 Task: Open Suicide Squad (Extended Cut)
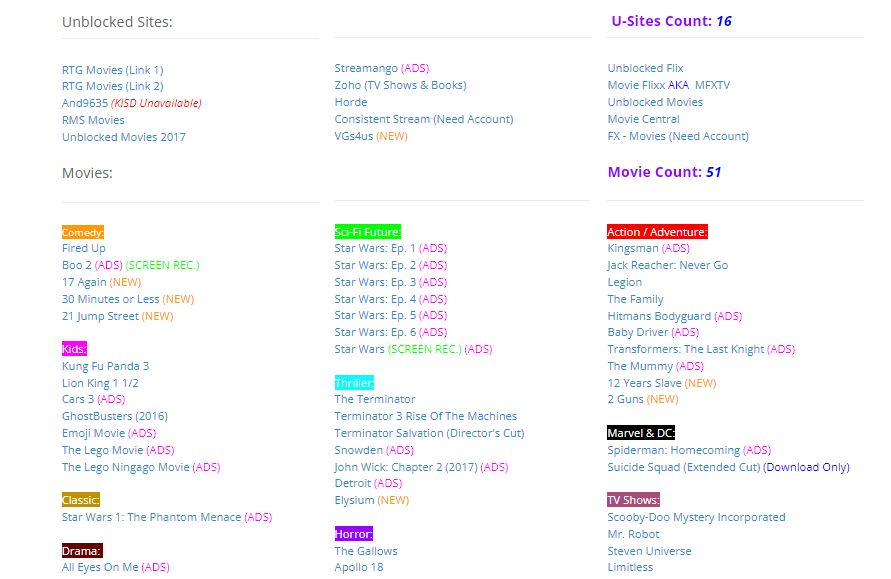click(684, 468)
